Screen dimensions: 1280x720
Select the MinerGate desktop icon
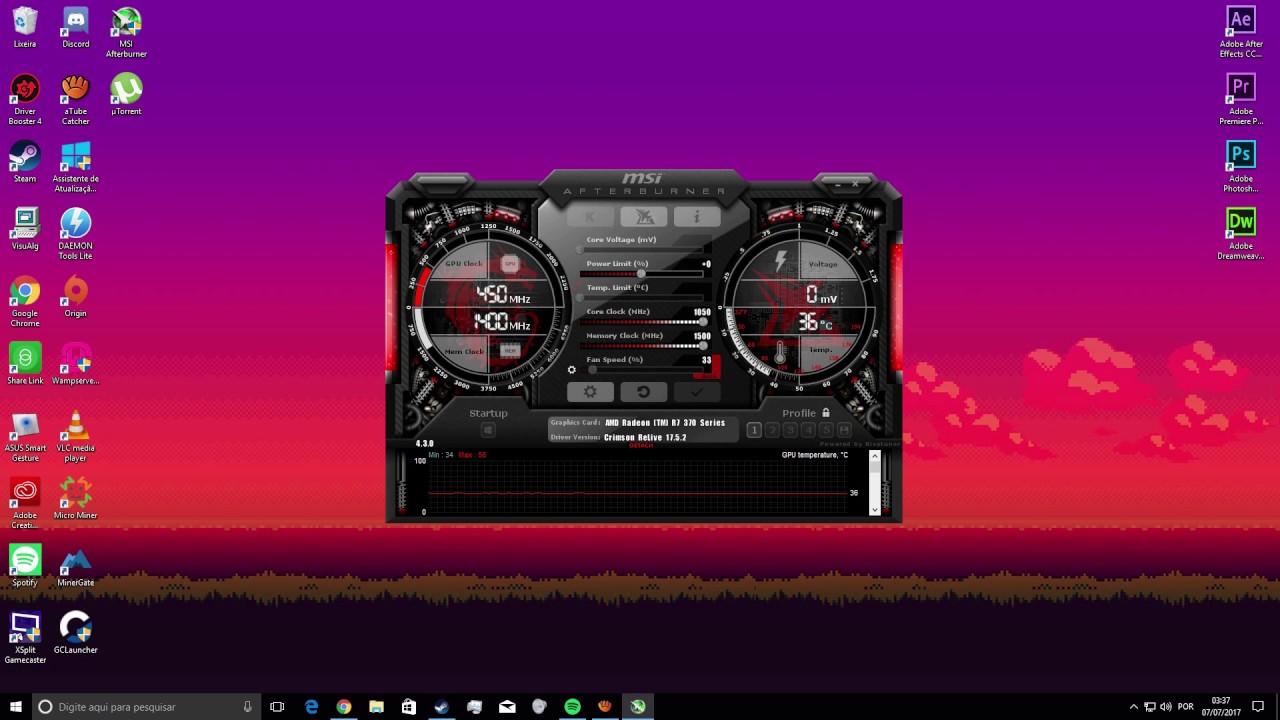pos(76,566)
